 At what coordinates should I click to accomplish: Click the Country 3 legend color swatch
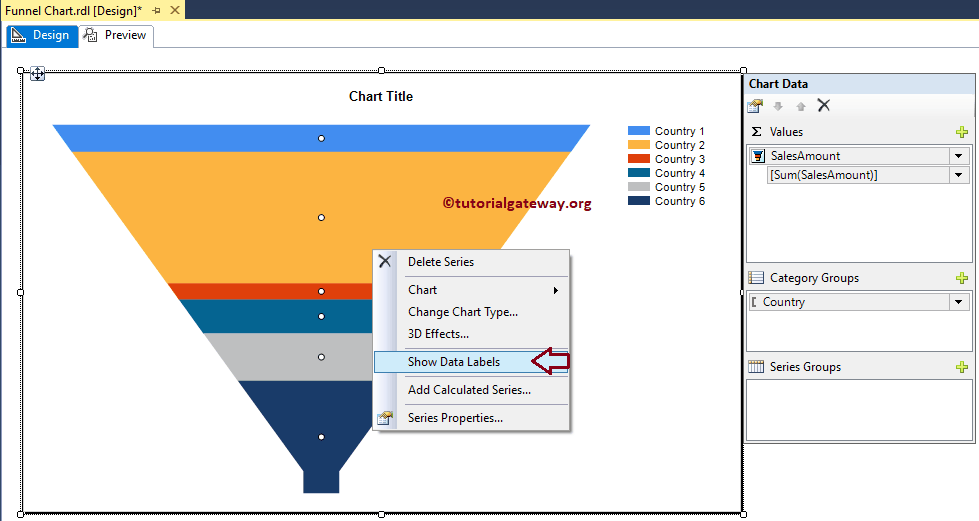tap(639, 159)
